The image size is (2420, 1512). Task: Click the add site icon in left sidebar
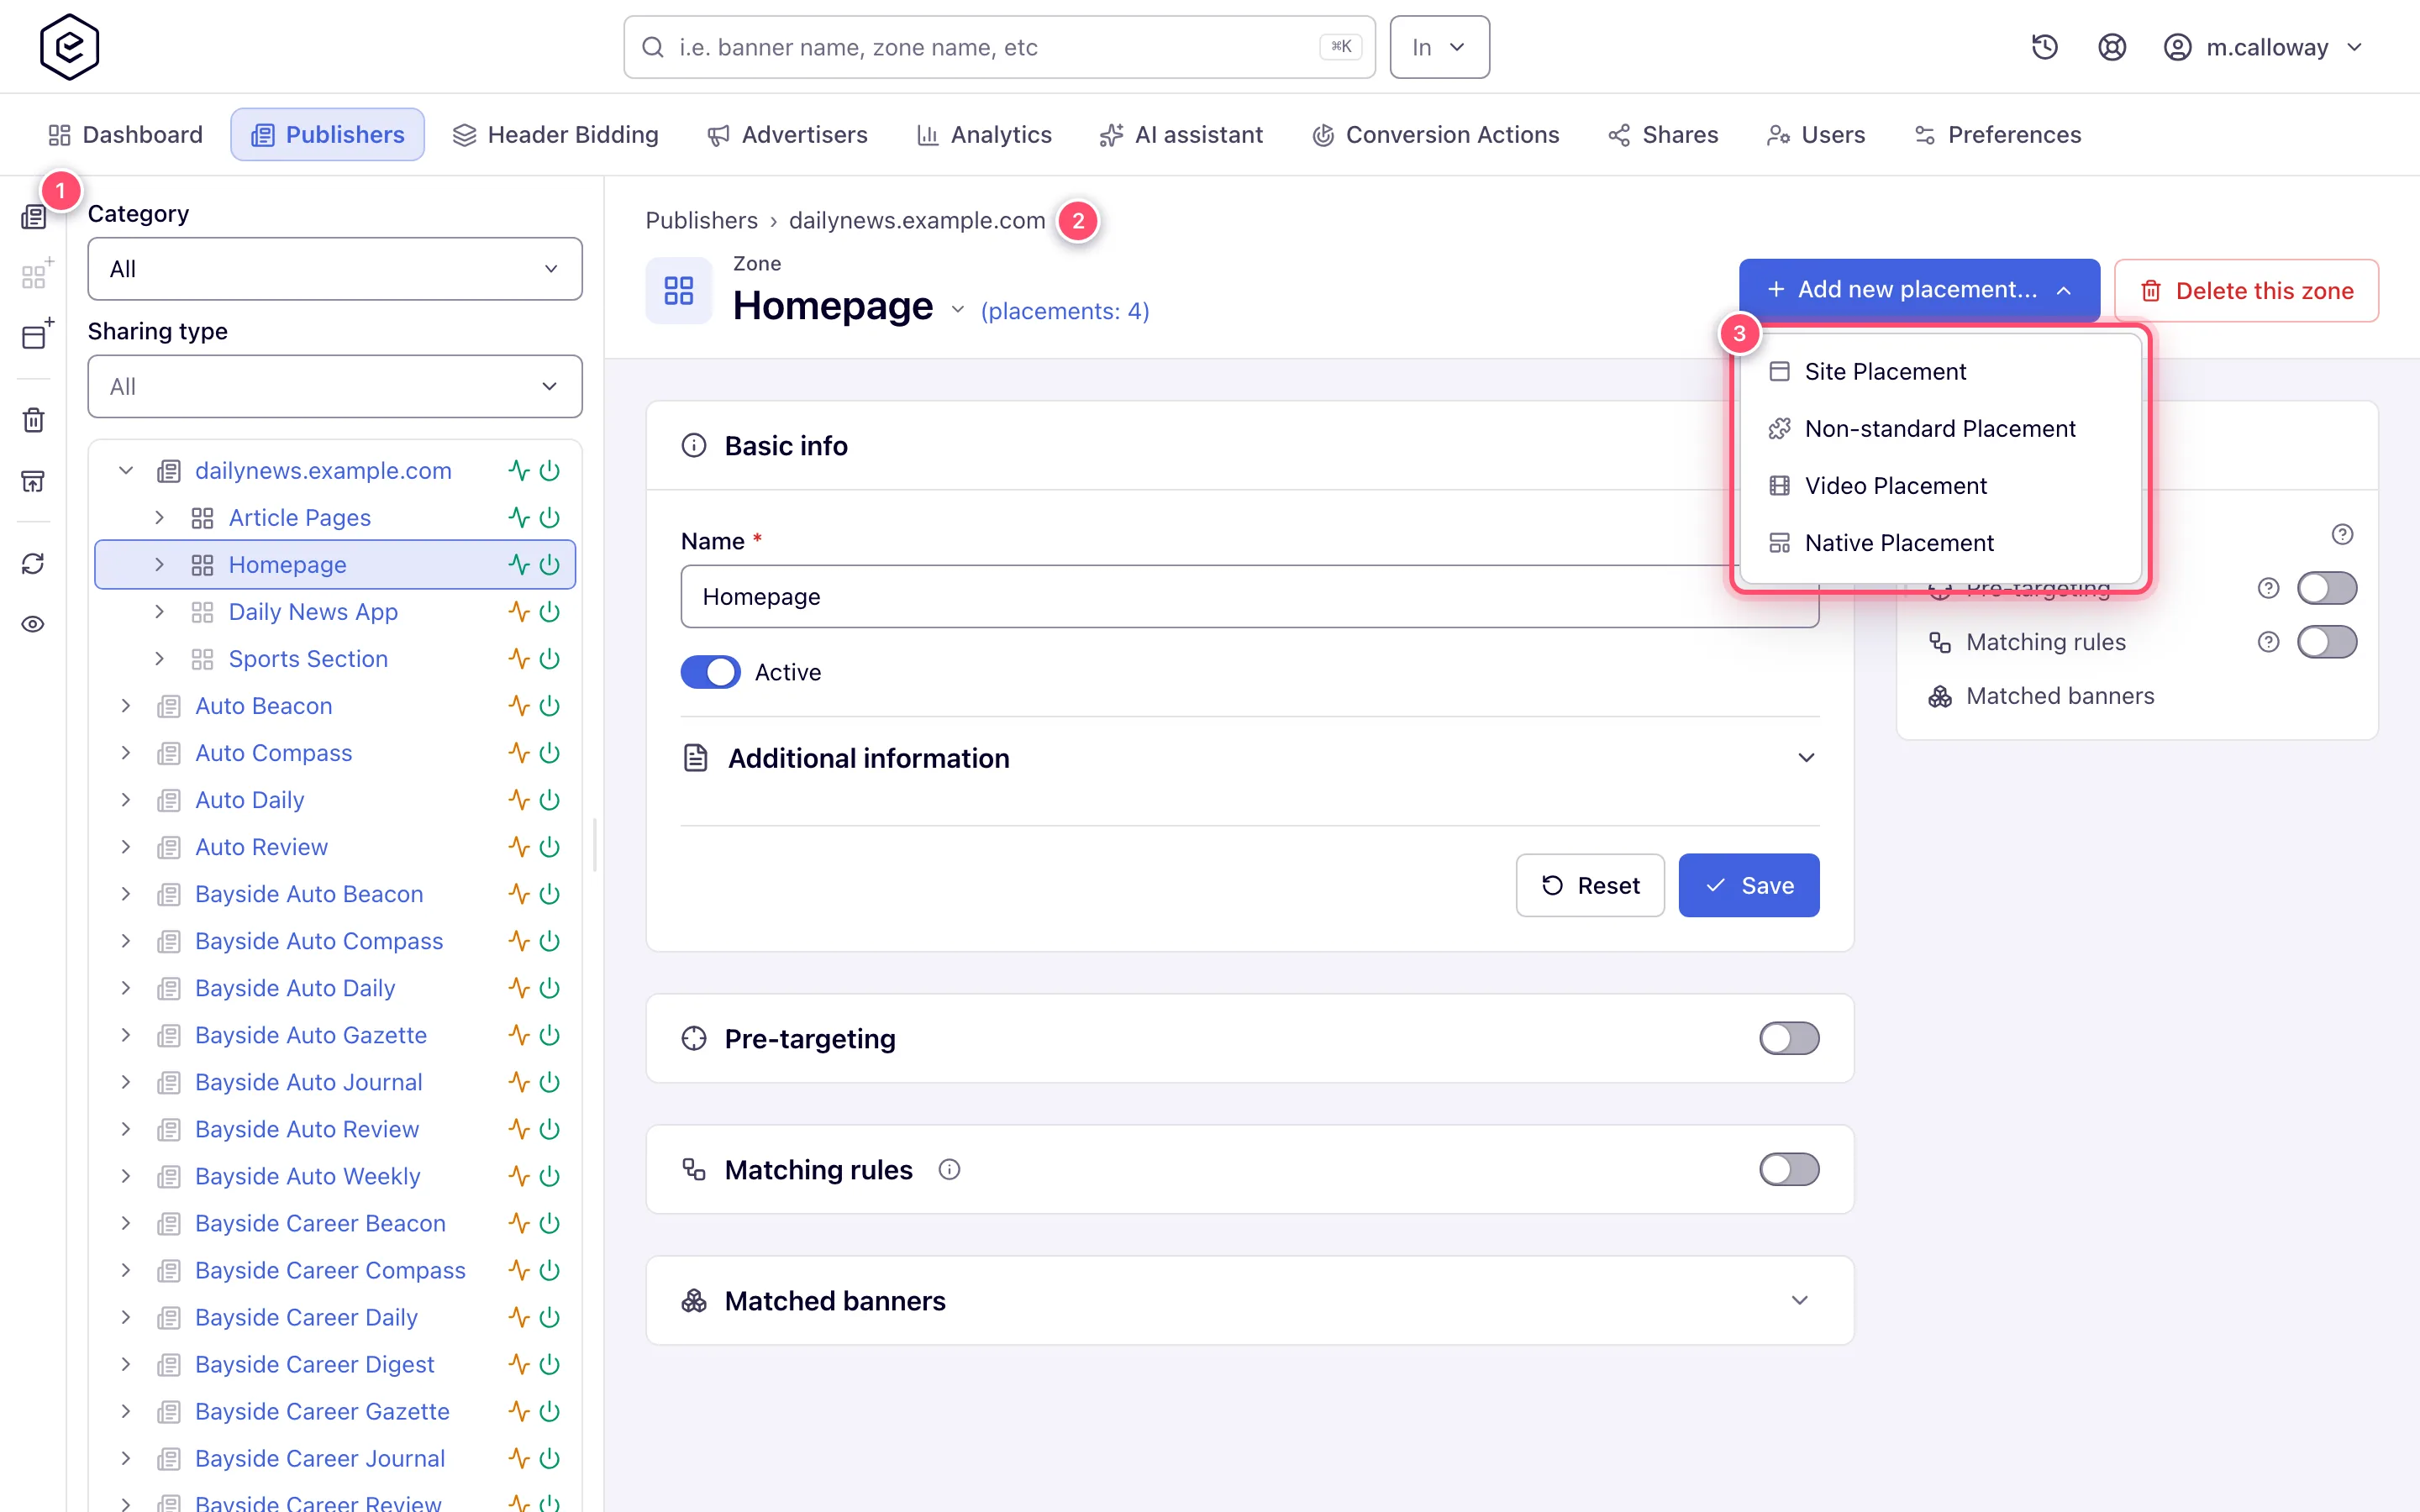click(x=36, y=335)
